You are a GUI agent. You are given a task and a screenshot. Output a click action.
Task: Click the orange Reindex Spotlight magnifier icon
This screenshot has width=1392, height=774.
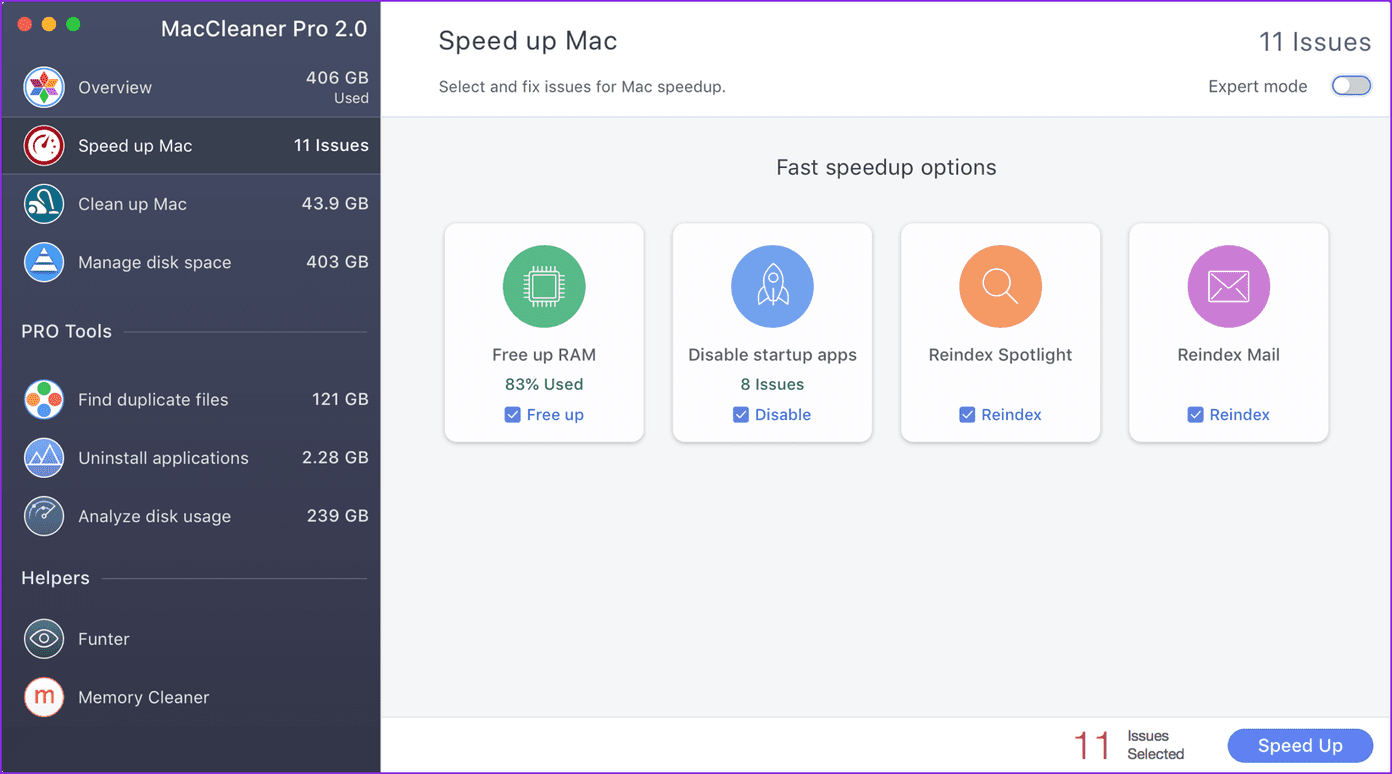(x=1000, y=287)
